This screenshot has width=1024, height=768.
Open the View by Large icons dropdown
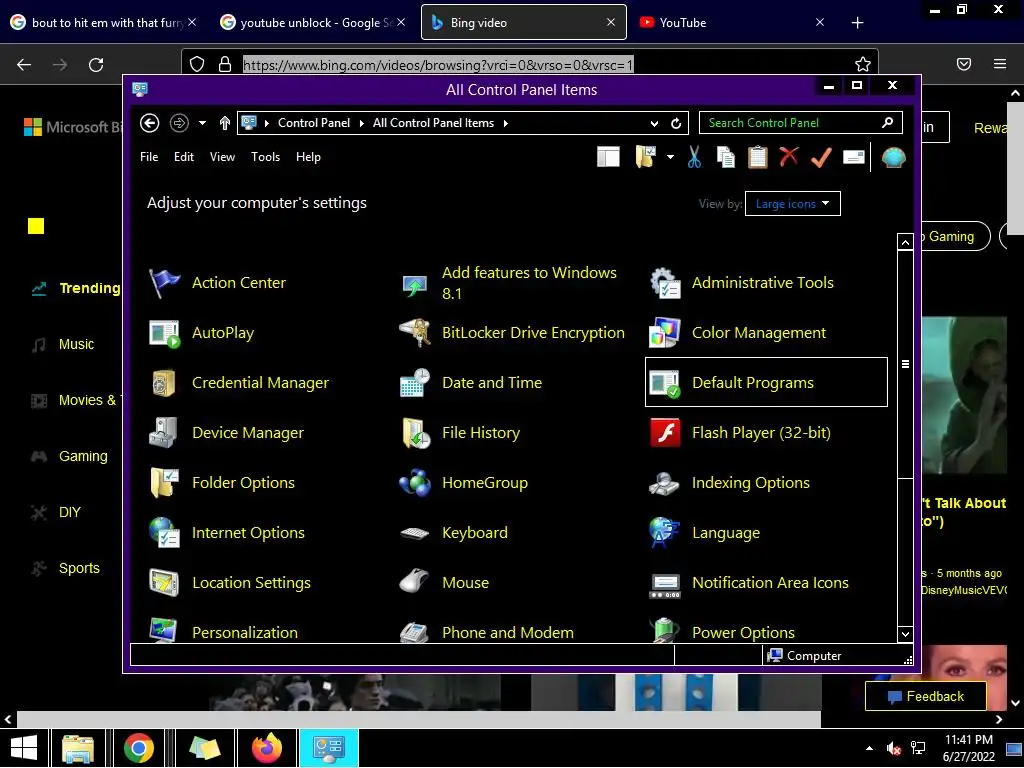coord(792,204)
